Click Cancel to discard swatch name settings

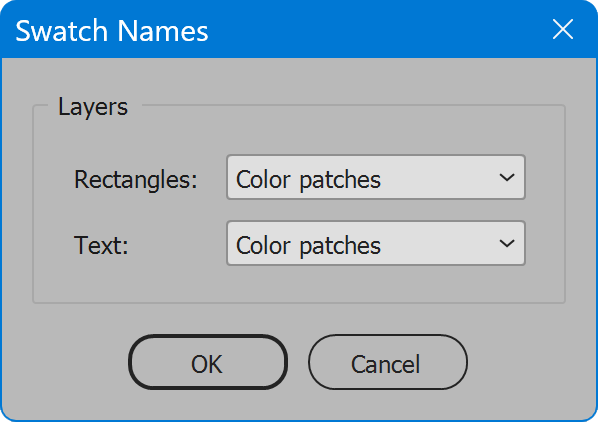387,362
